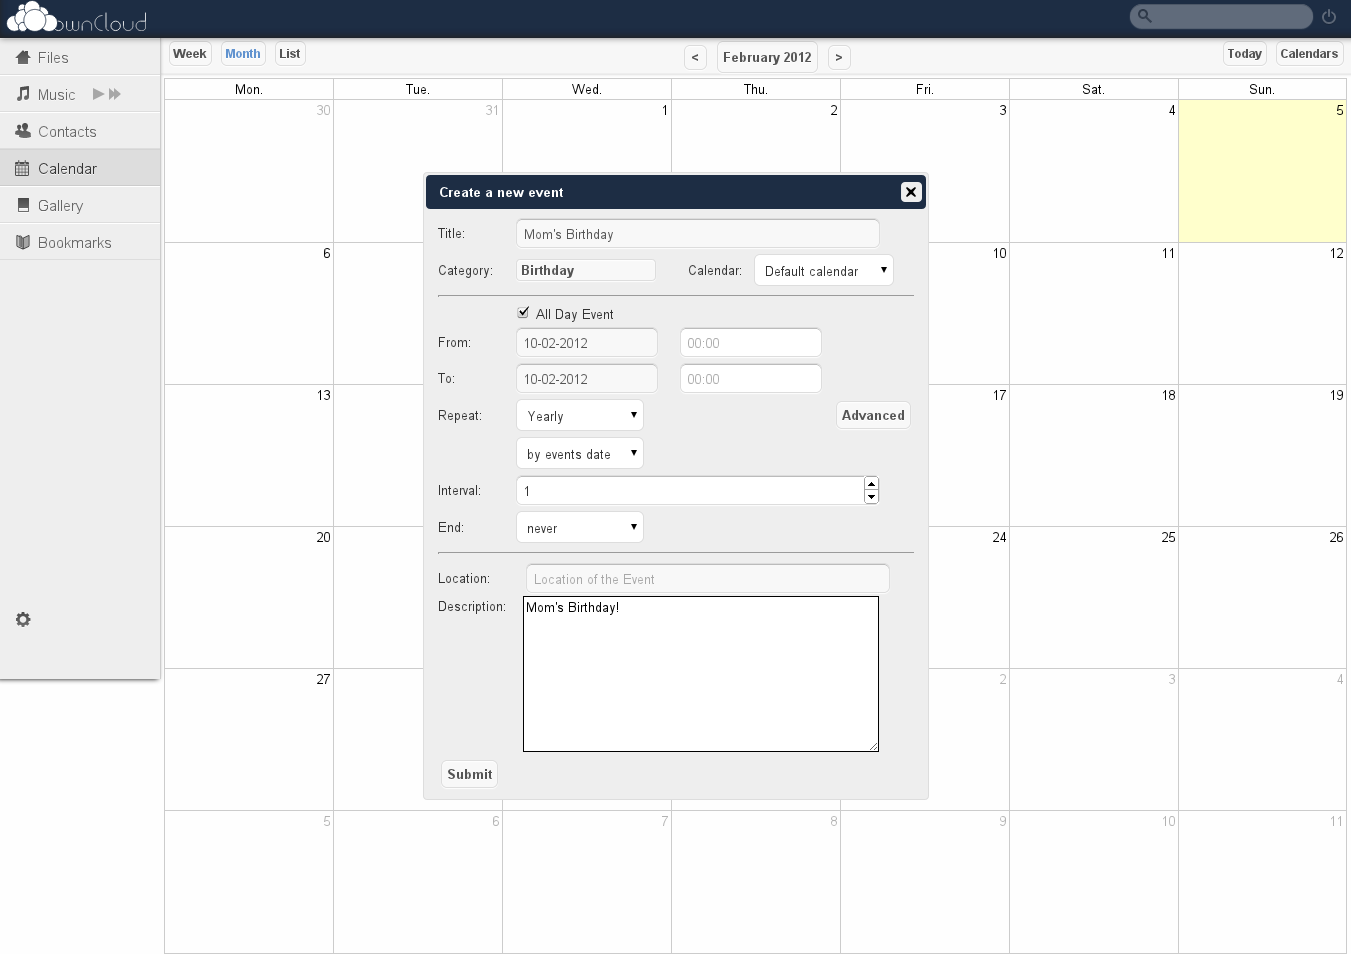Screen dimensions: 1351x954
Task: Open the Yearly repeat dropdown
Action: point(580,416)
